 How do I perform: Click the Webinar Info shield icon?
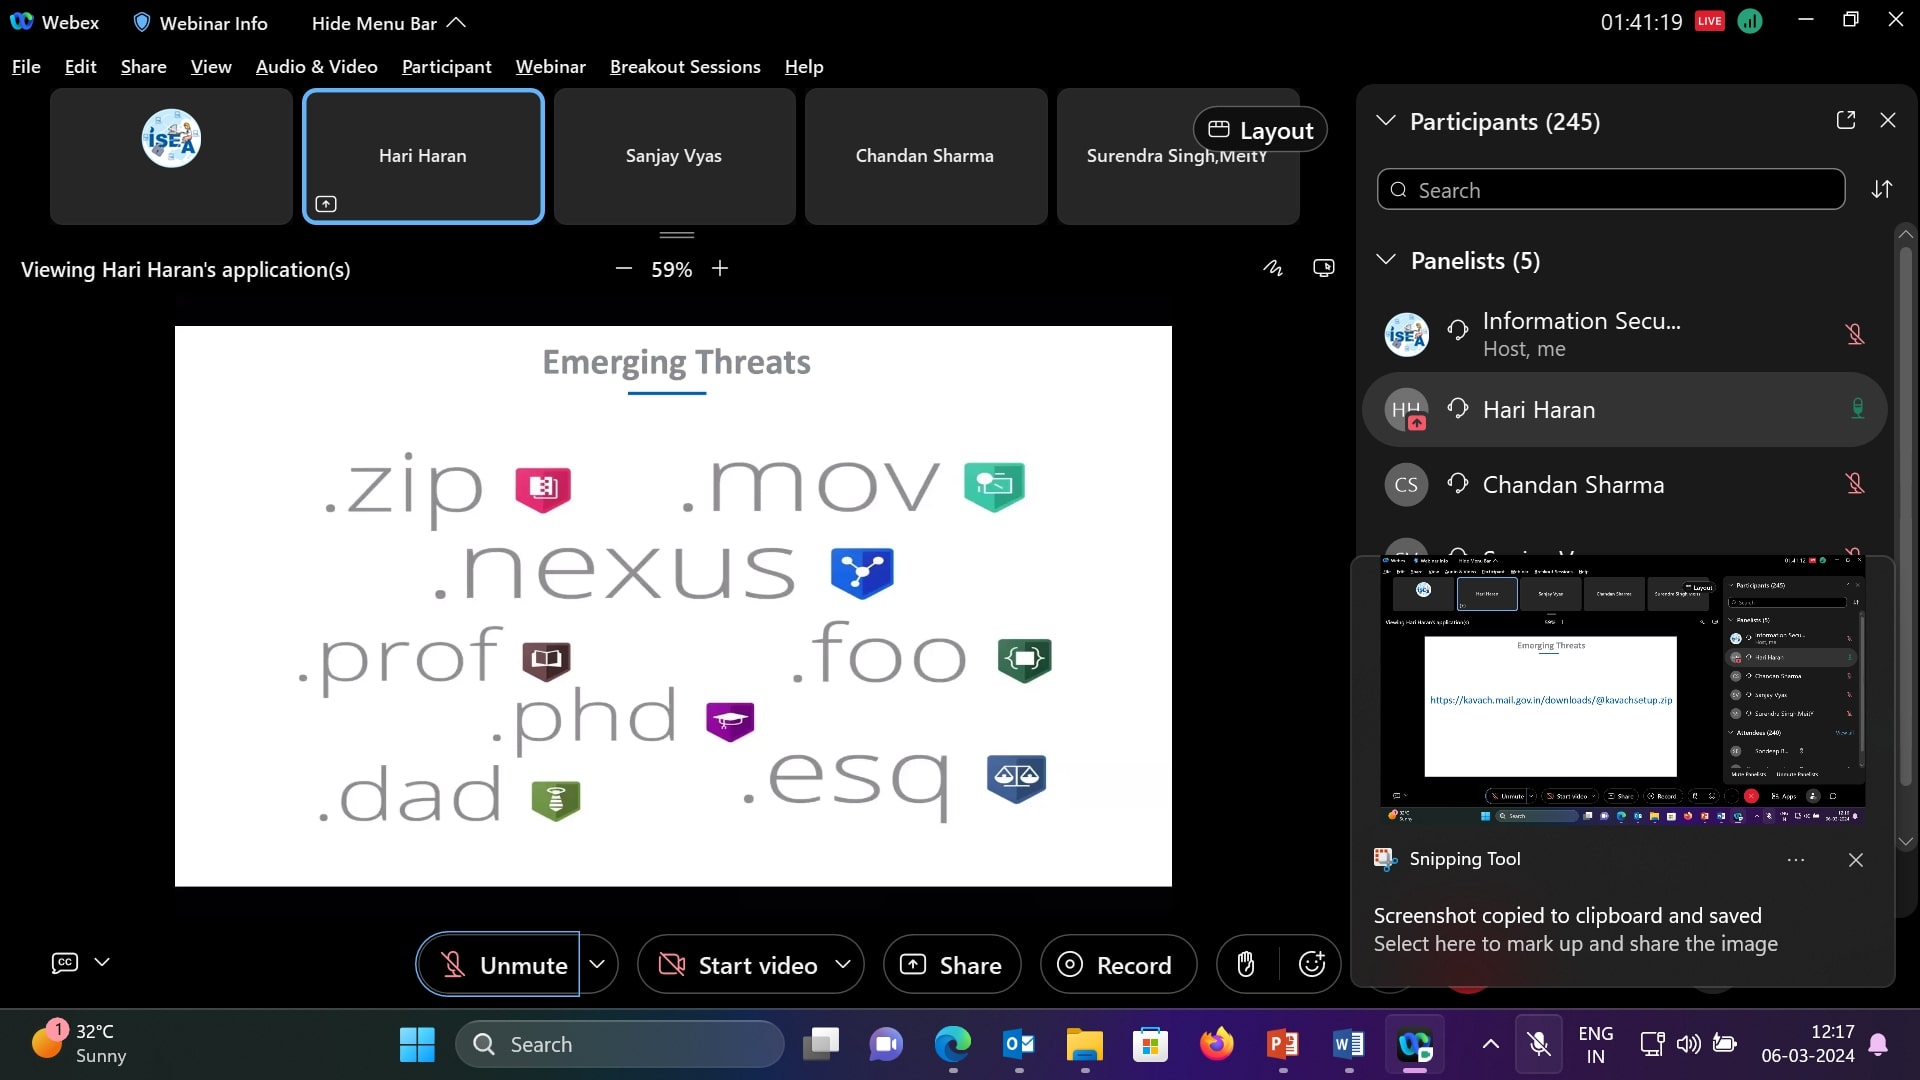click(x=142, y=22)
